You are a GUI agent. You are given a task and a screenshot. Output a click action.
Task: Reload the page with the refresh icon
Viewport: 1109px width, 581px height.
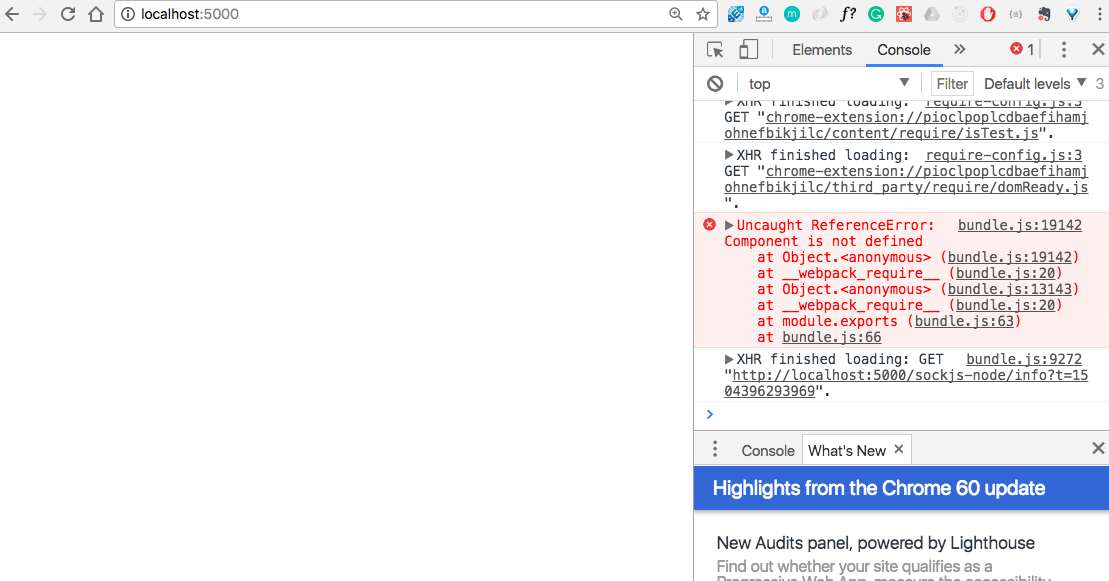pyautogui.click(x=68, y=15)
